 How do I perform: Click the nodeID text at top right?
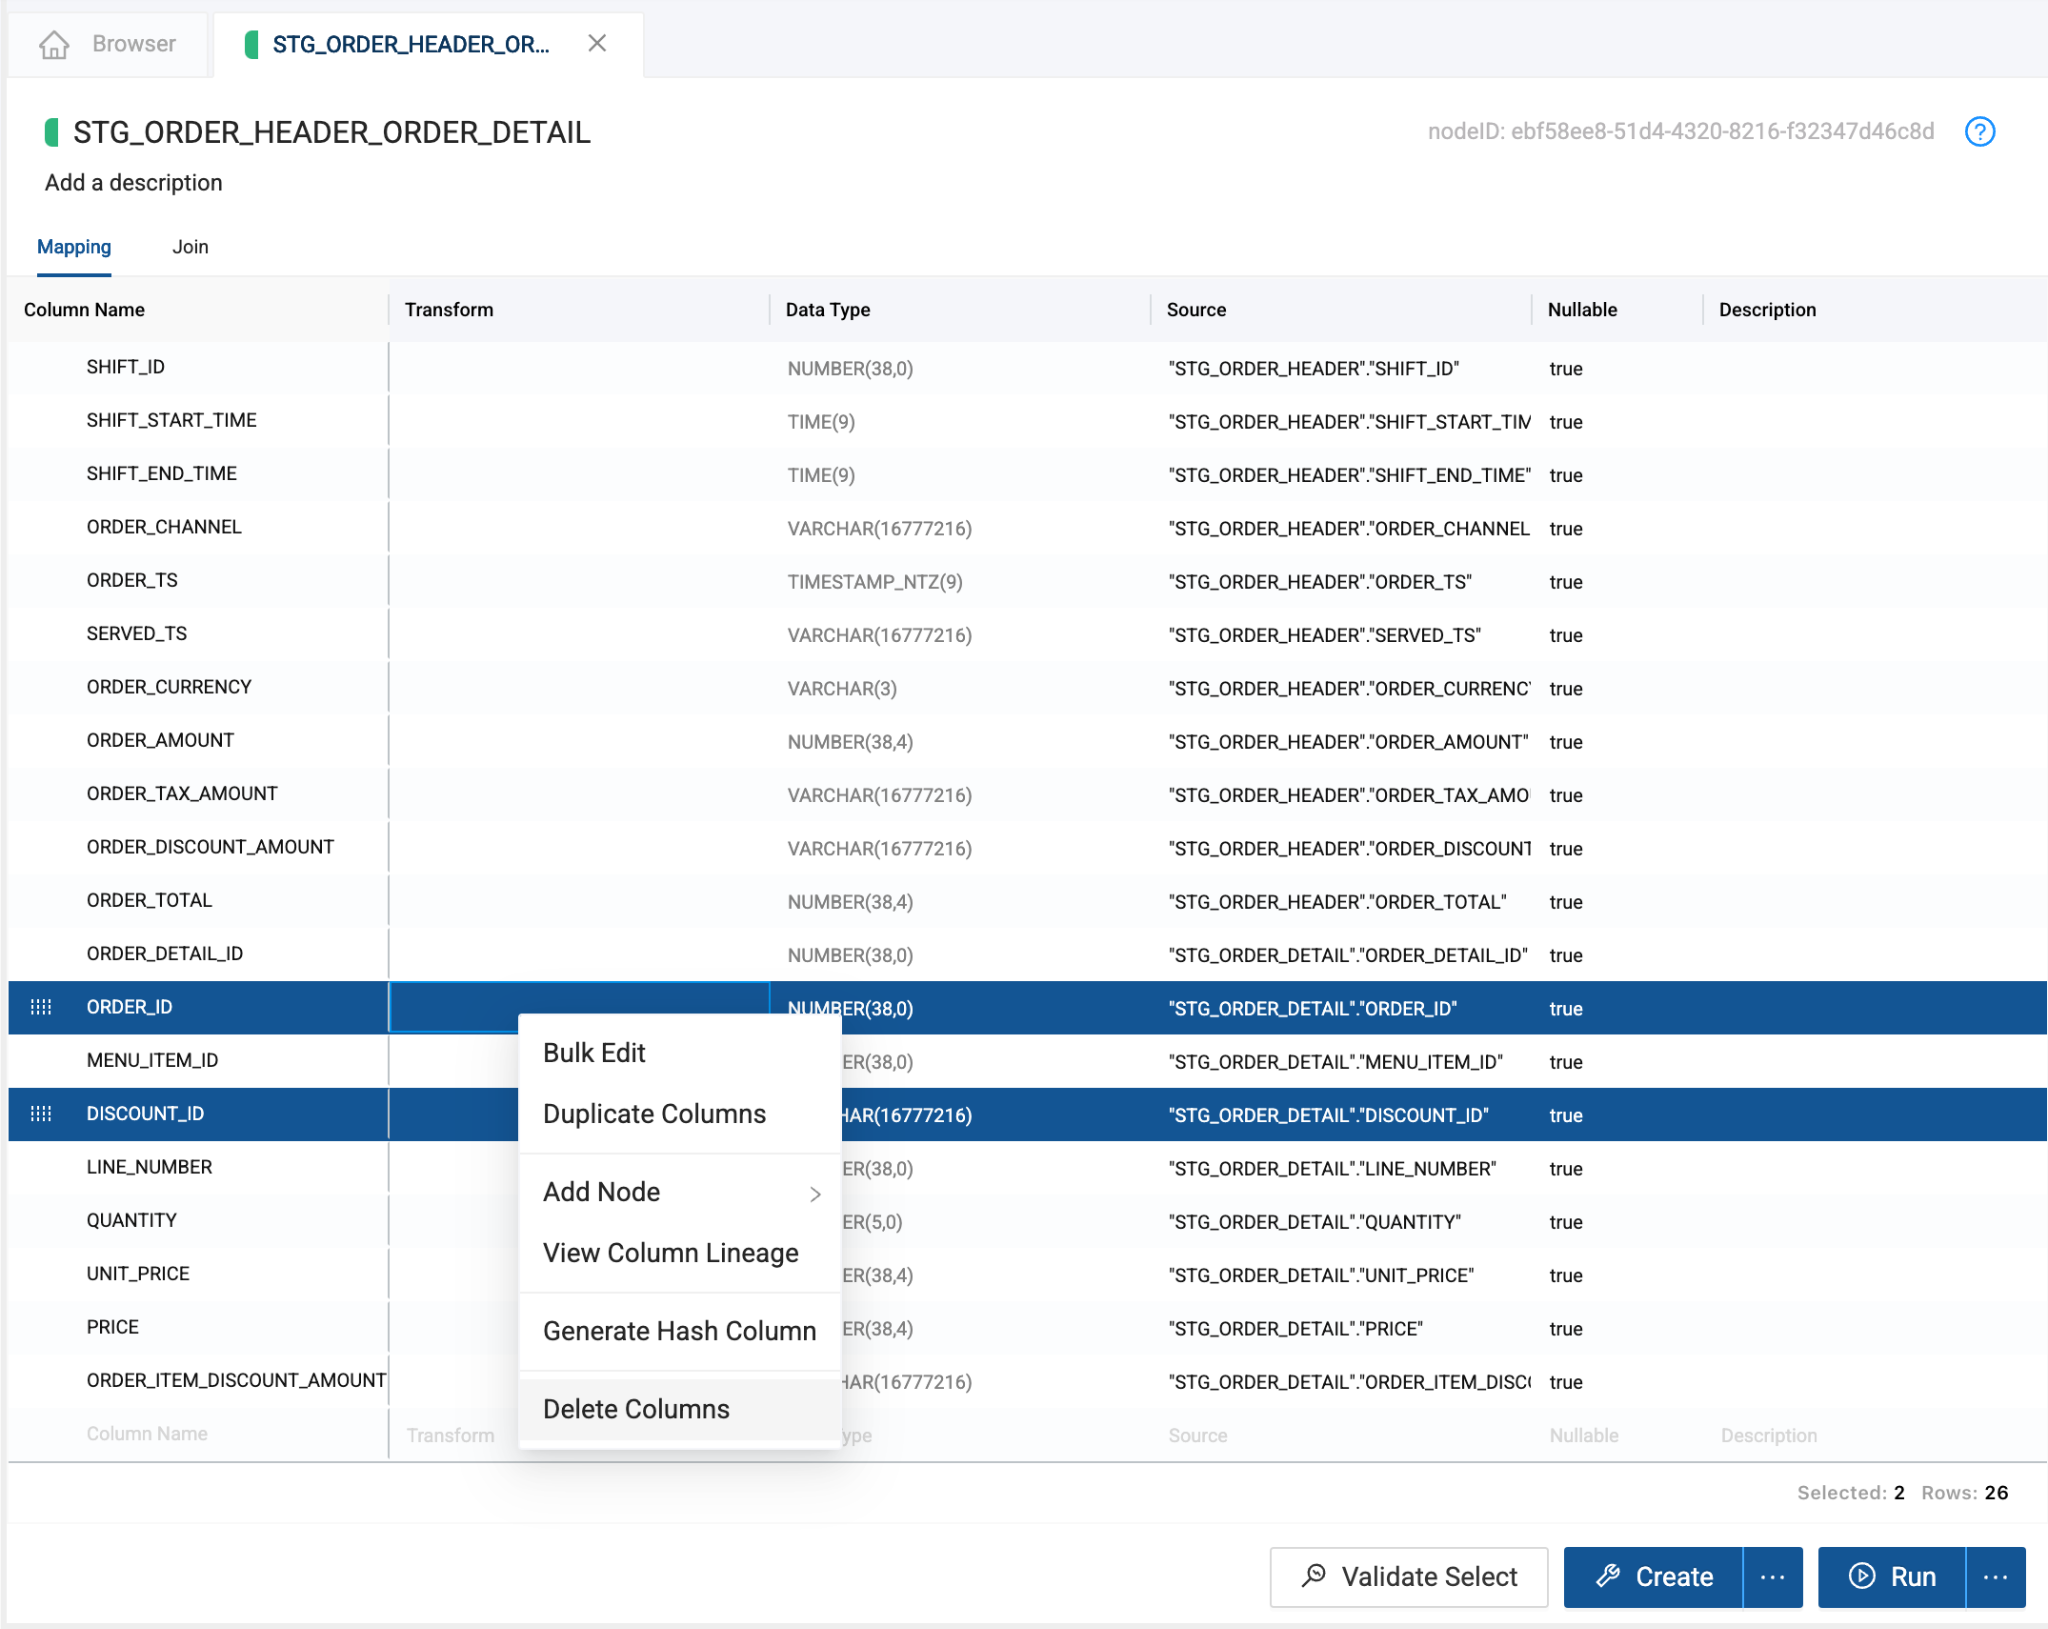click(x=1681, y=132)
